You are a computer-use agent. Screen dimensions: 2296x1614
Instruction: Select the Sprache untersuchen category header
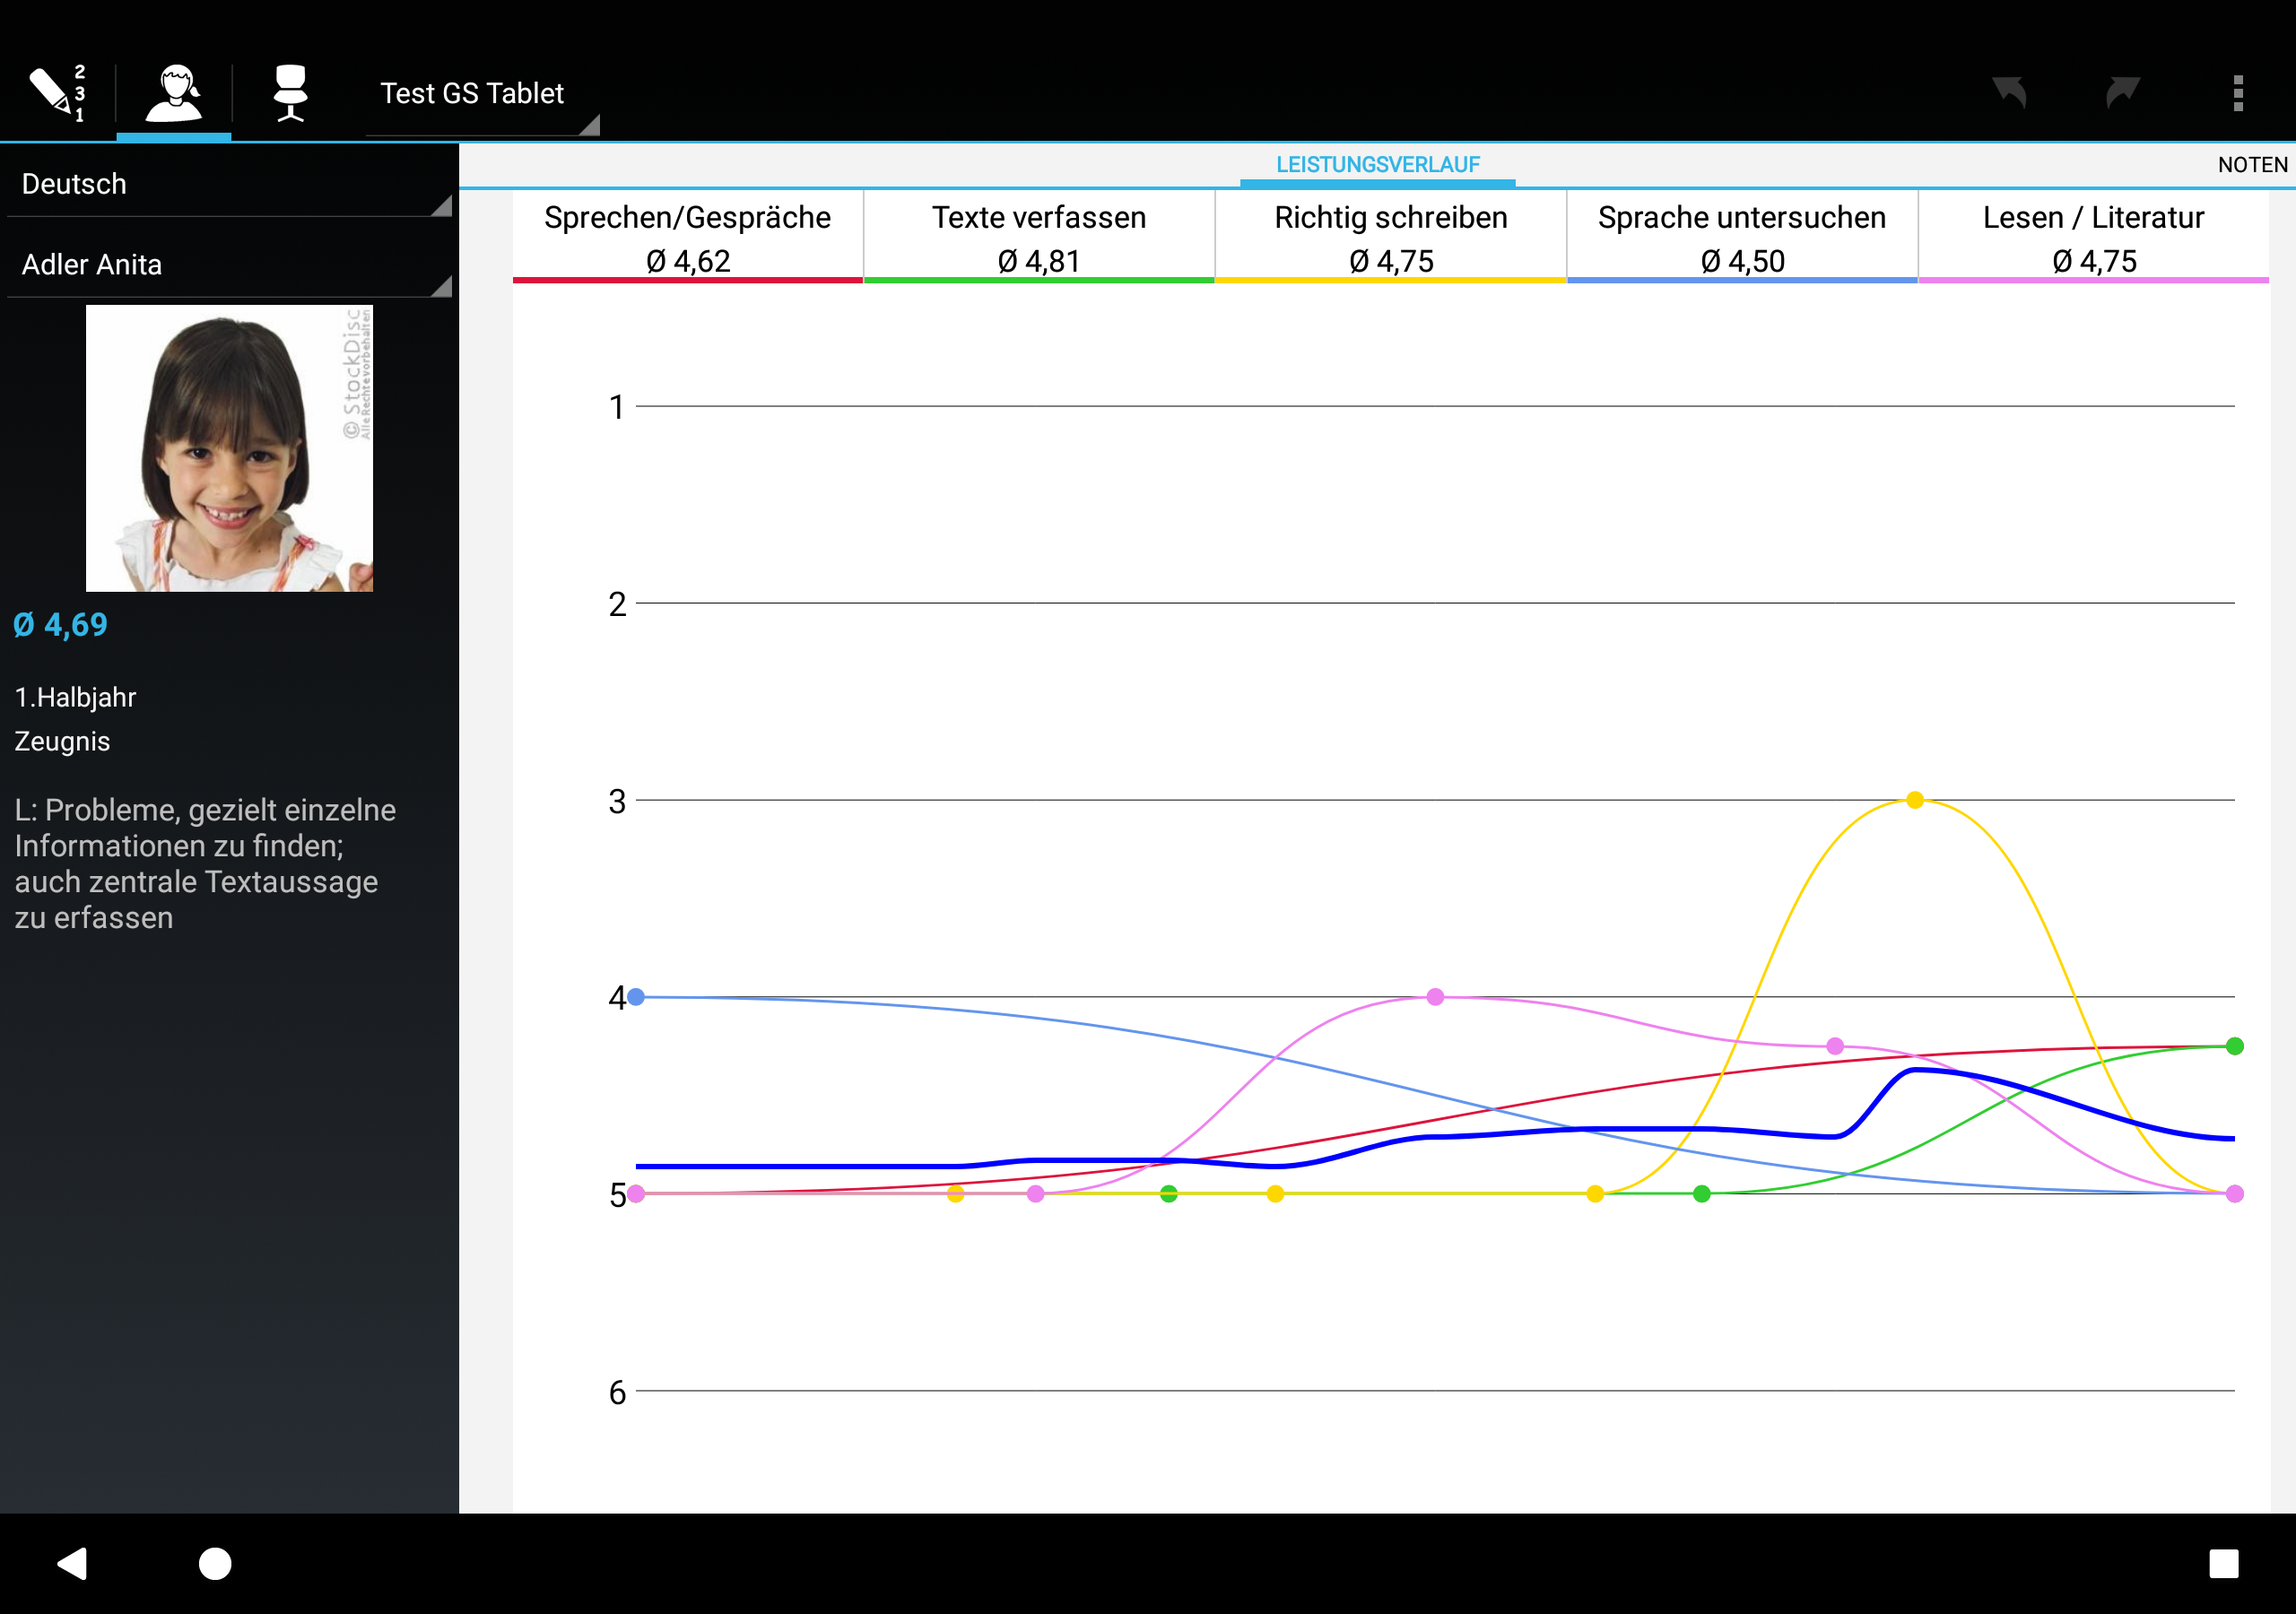tap(1741, 238)
